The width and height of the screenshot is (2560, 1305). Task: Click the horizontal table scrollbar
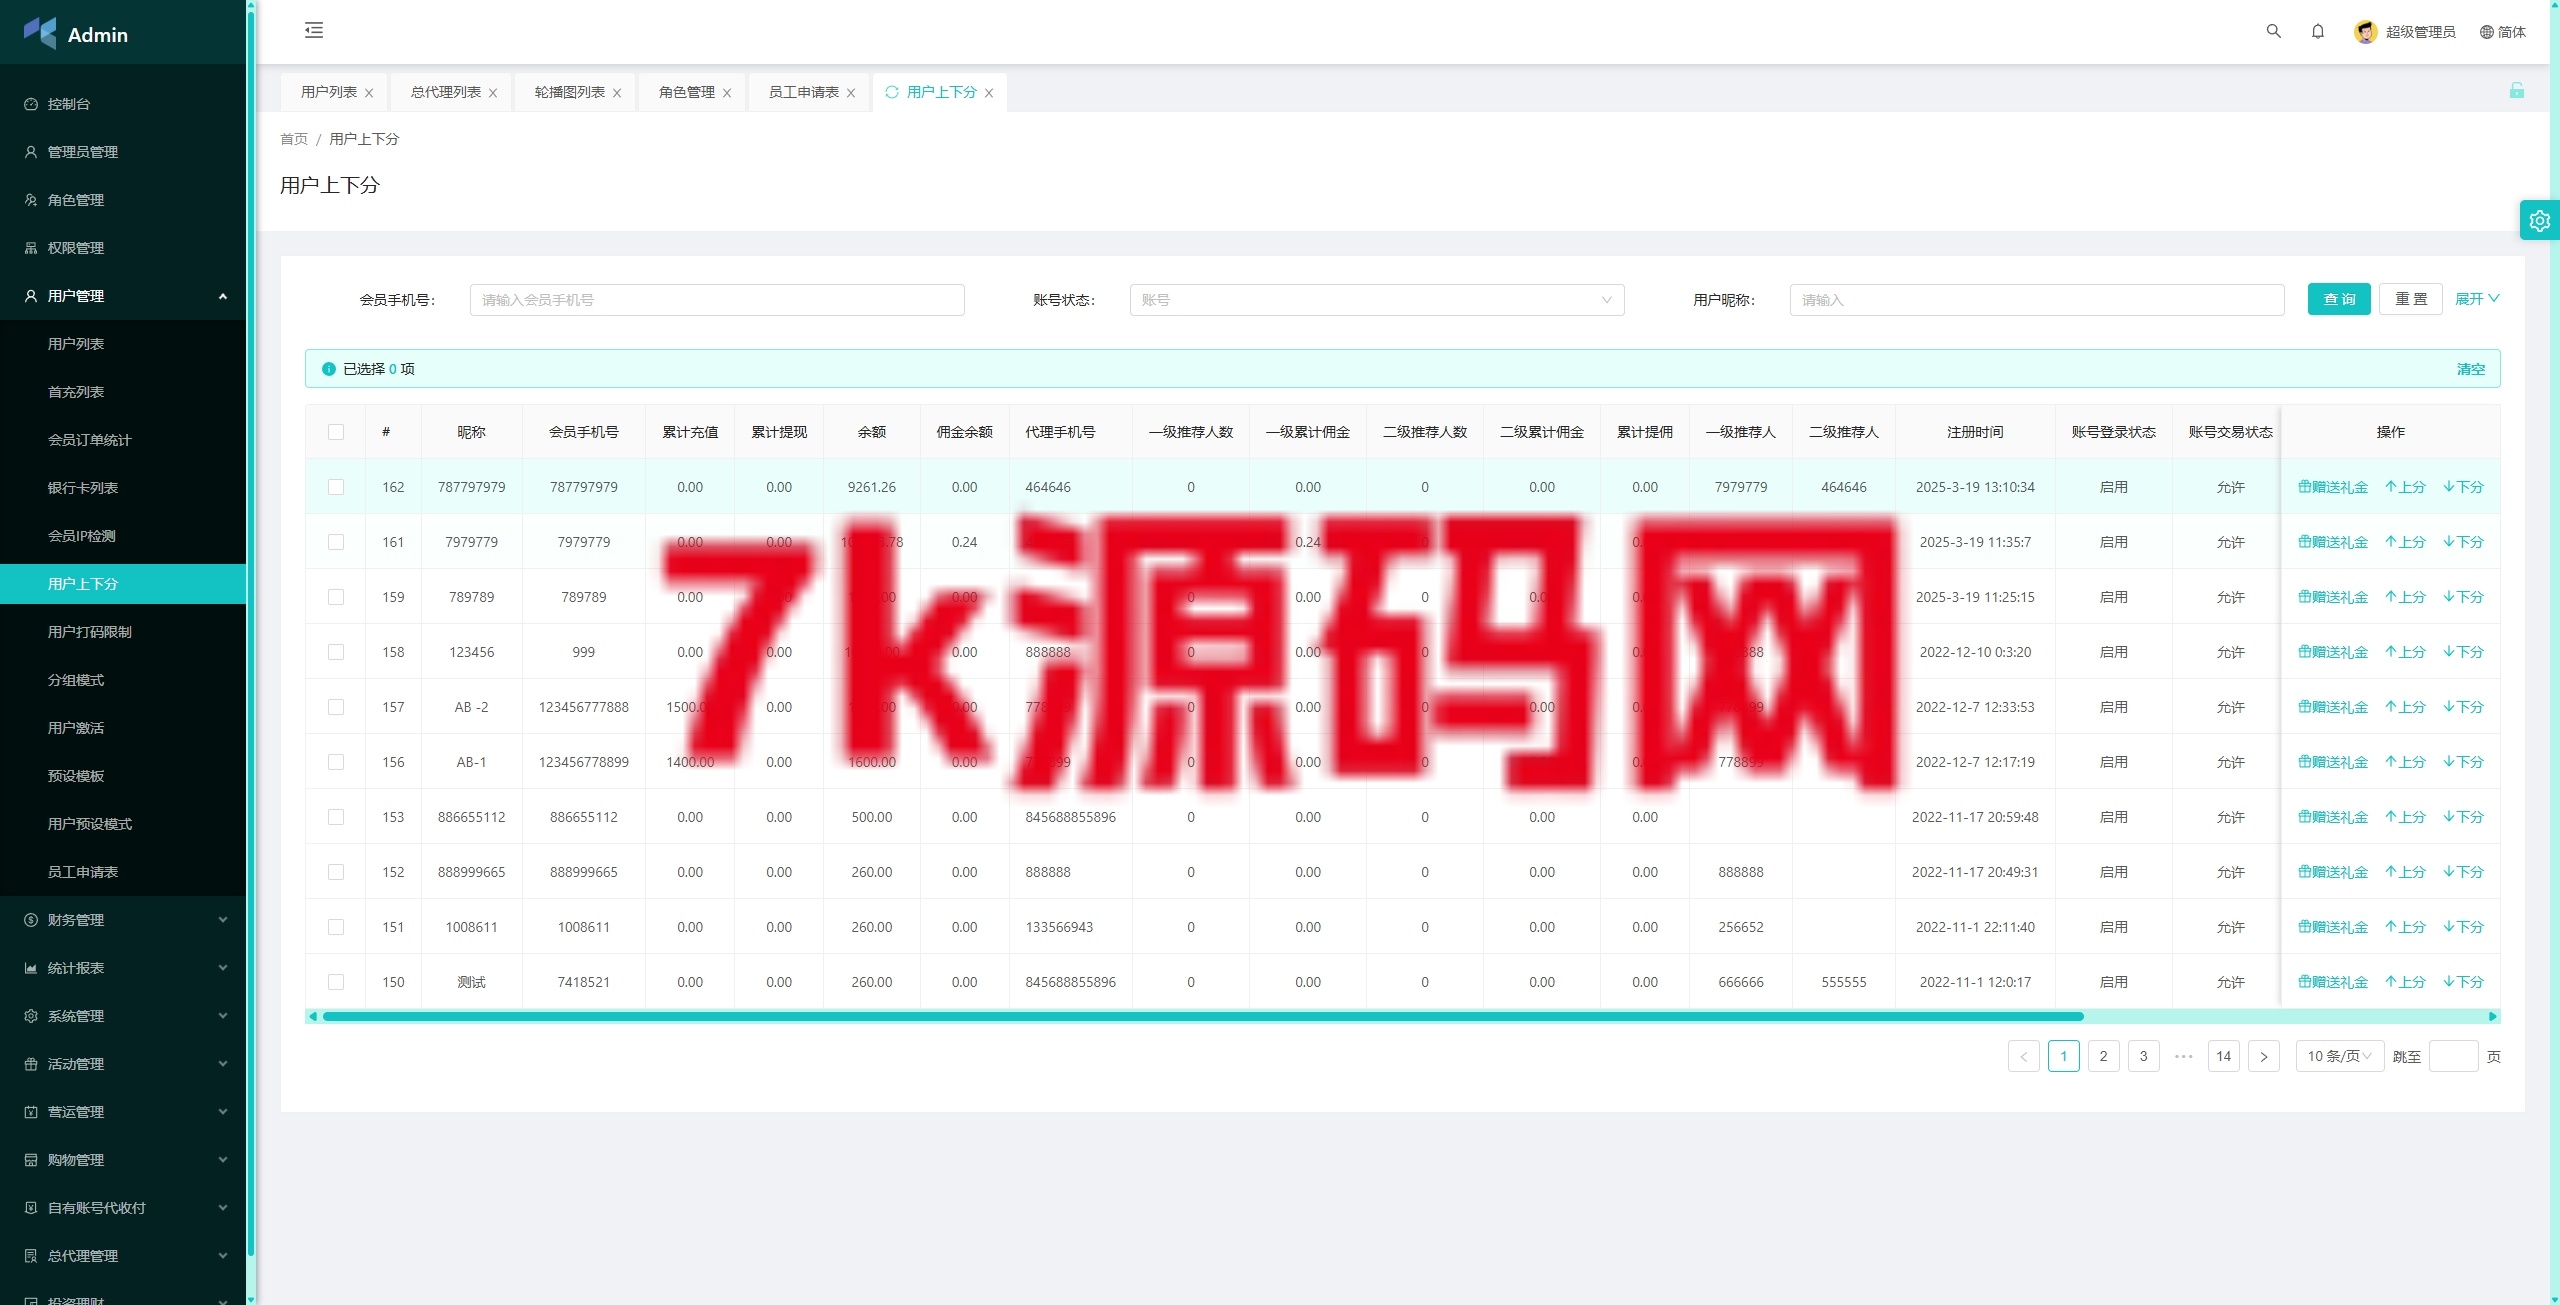click(x=1203, y=1016)
